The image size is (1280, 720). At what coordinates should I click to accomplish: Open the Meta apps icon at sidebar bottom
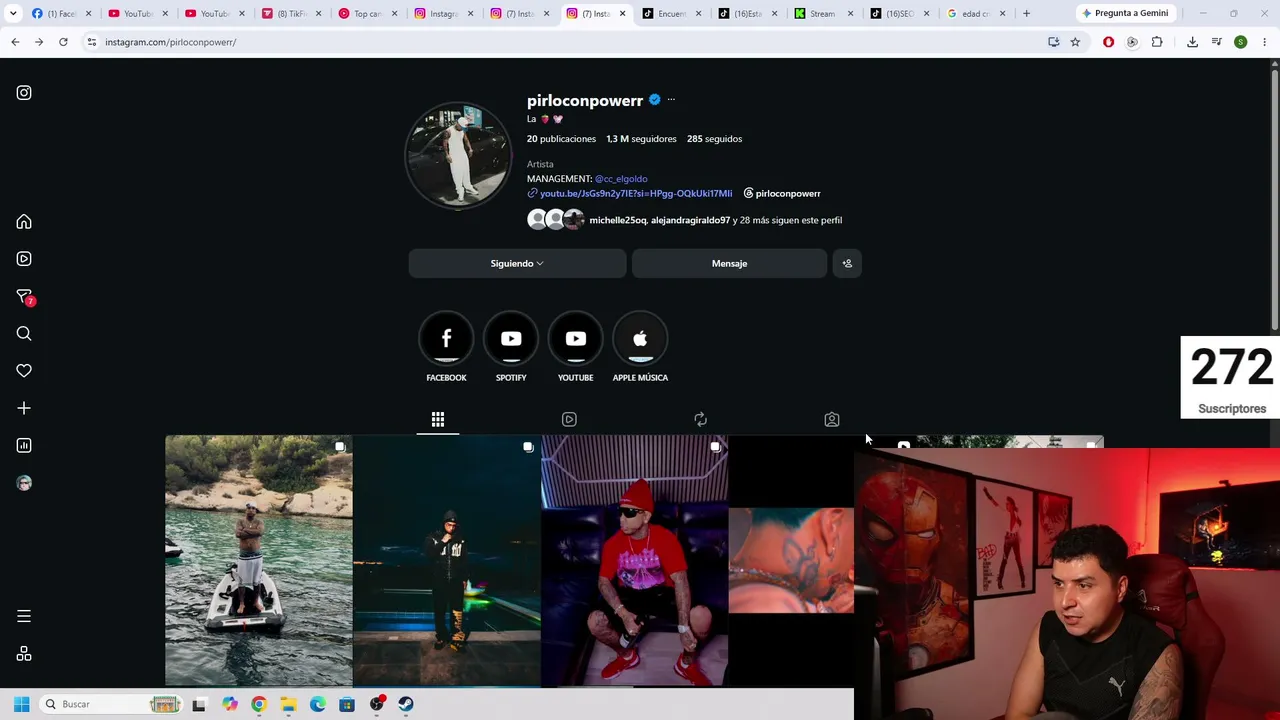(24, 654)
